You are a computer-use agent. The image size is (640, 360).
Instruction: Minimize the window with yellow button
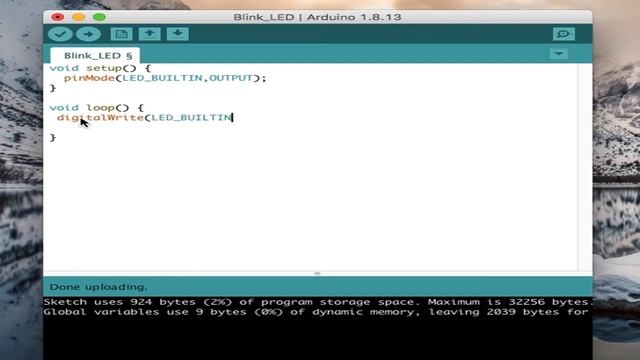coord(78,17)
